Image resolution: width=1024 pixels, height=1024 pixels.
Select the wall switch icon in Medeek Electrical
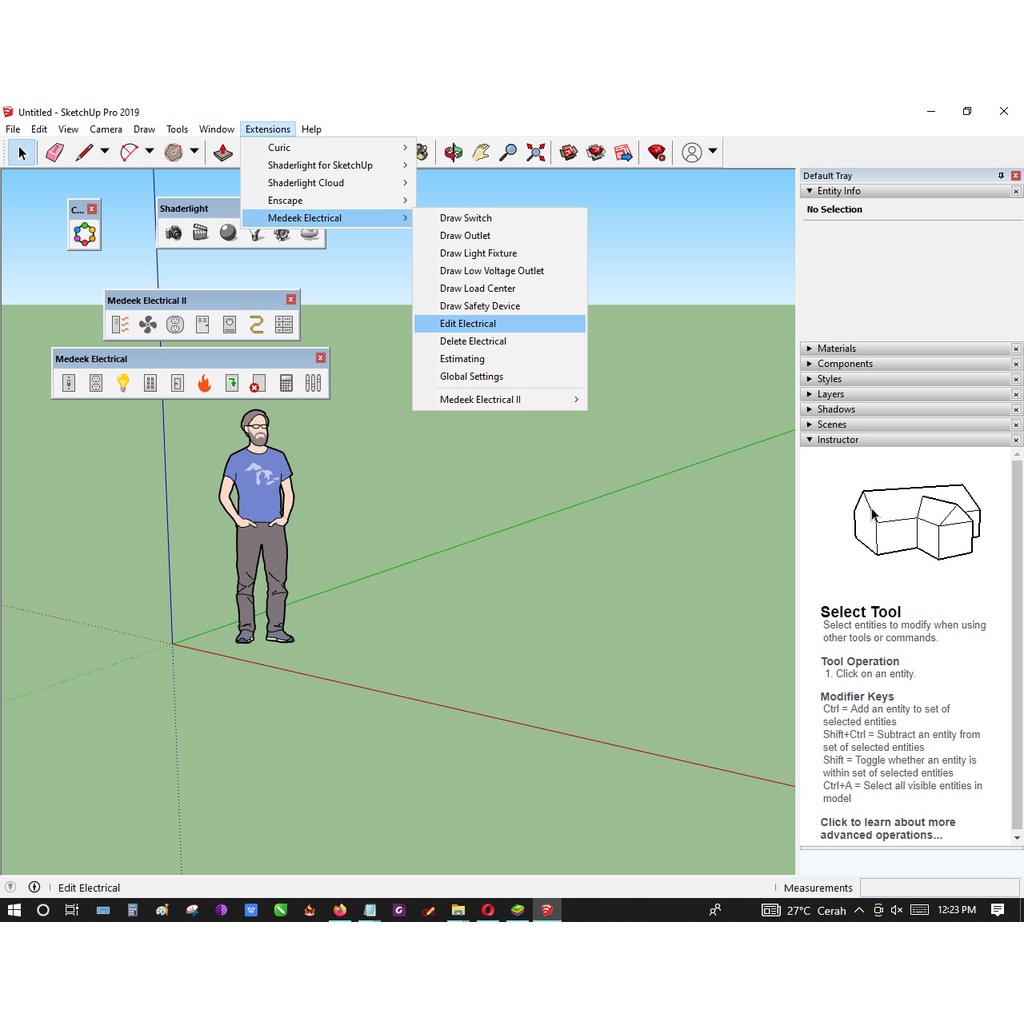click(x=68, y=383)
